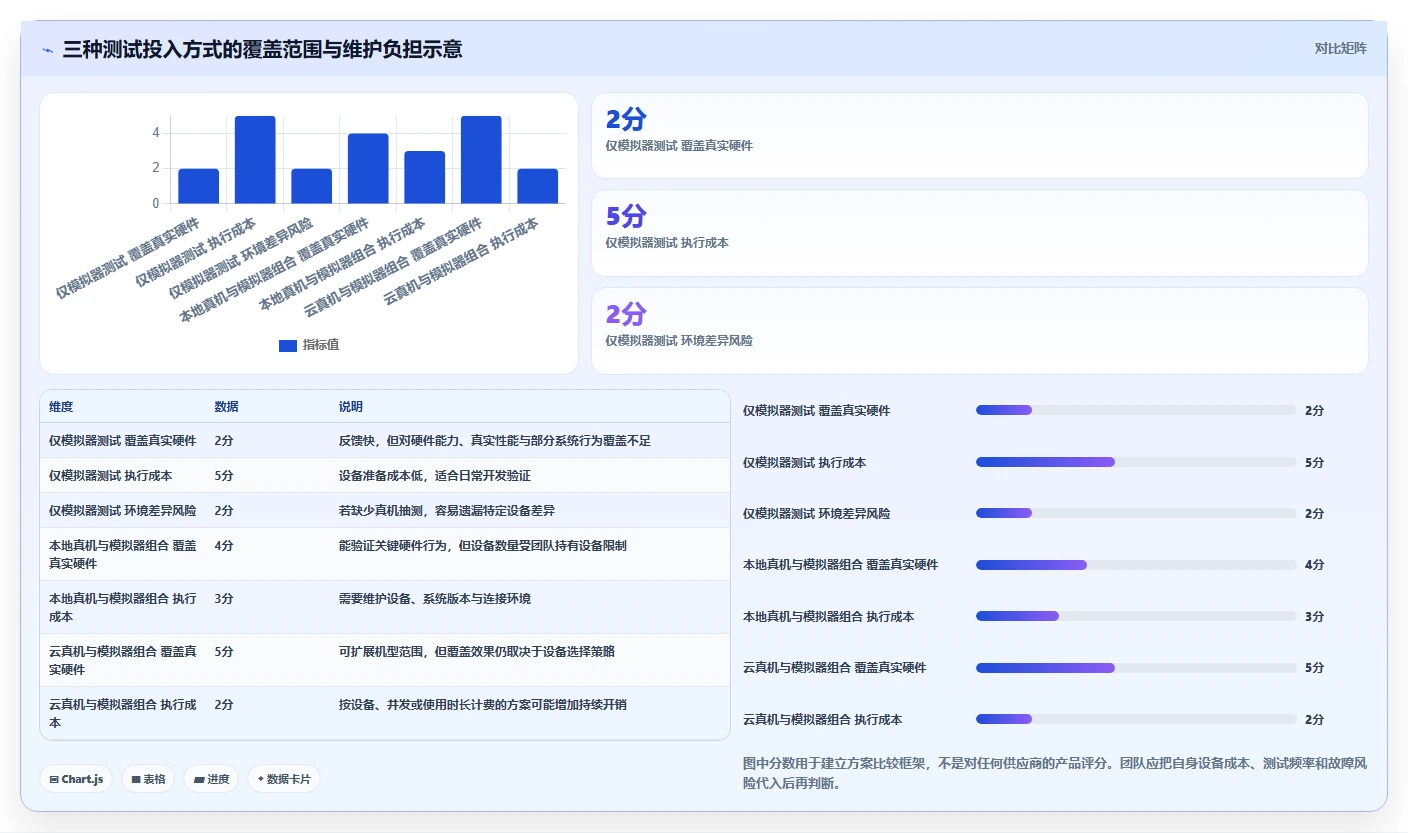The image size is (1408, 833).
Task: Click the 说明 column header
Action: [351, 407]
